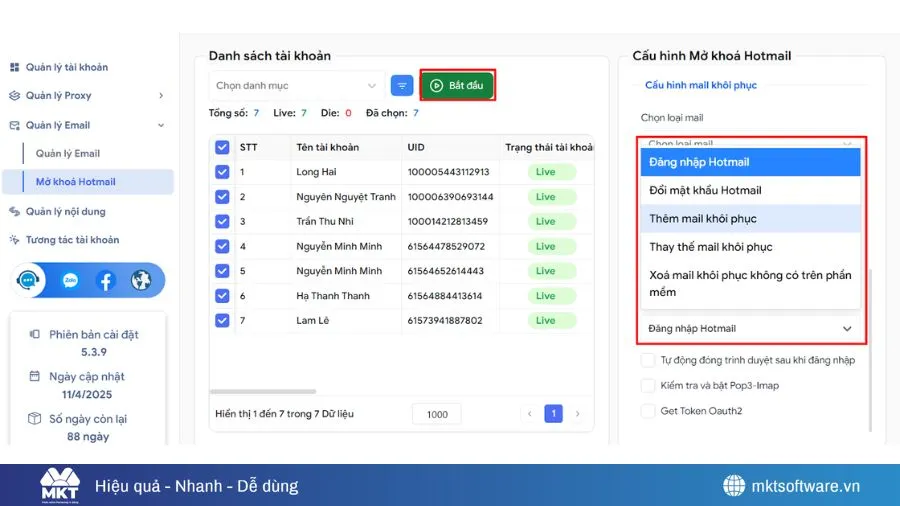Enable Get Token Oauth2 checkbox

pyautogui.click(x=648, y=411)
